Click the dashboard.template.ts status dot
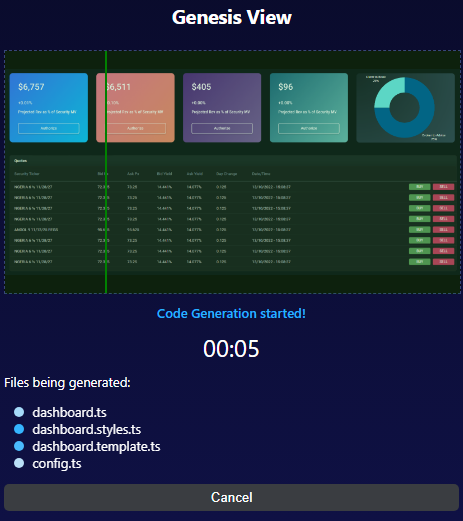Viewport: 463px width, 521px height. (x=19, y=446)
